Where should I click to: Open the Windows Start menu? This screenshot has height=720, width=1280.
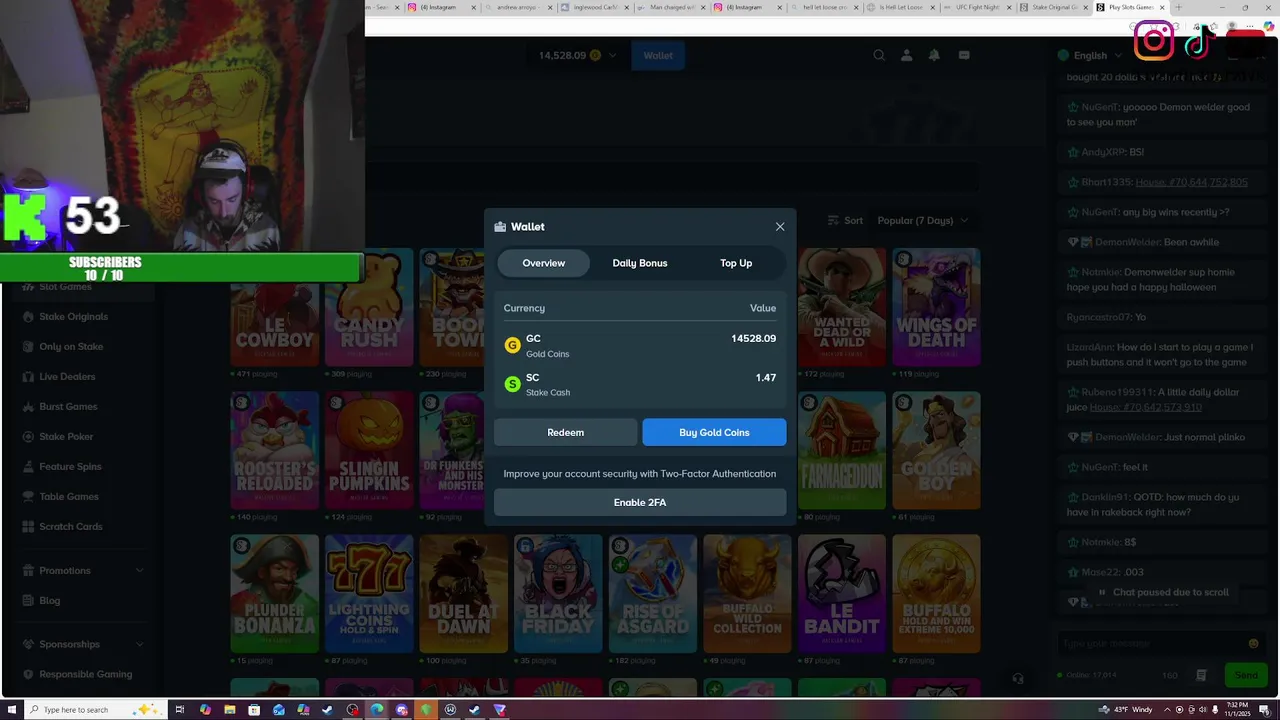[11, 710]
